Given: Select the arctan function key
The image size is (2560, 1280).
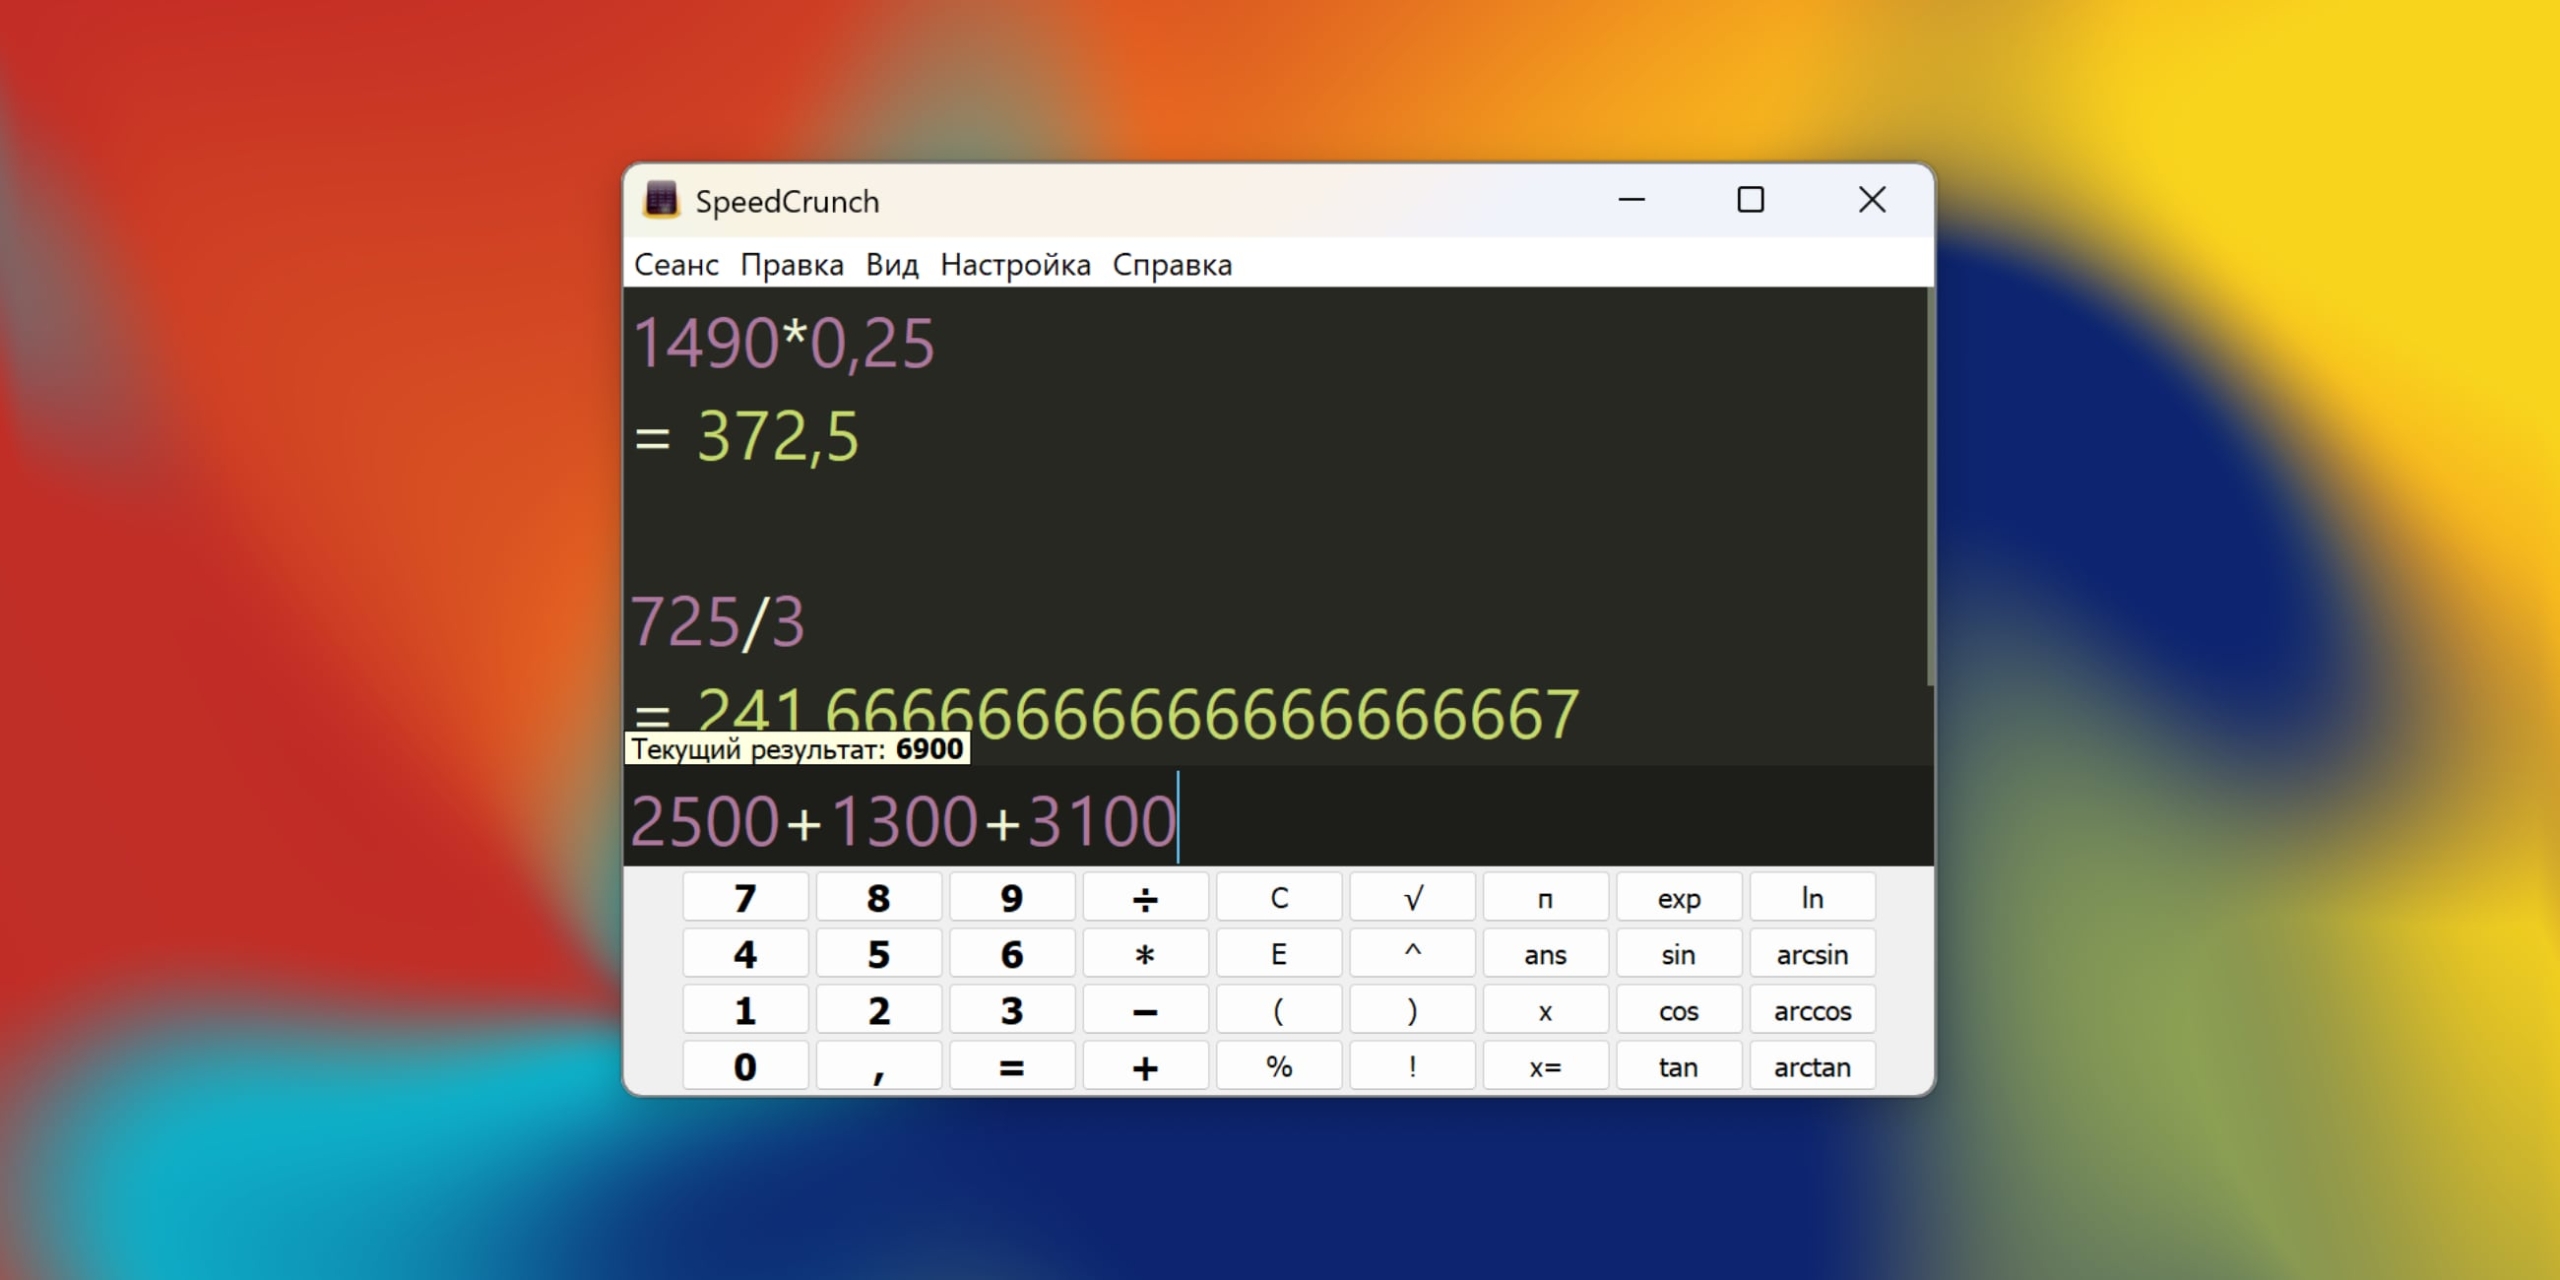Looking at the screenshot, I should pos(1811,1066).
